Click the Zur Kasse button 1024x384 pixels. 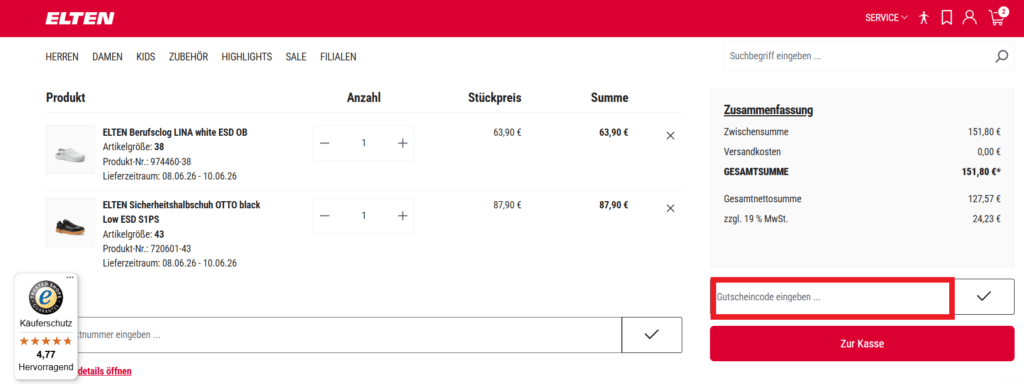tap(862, 344)
